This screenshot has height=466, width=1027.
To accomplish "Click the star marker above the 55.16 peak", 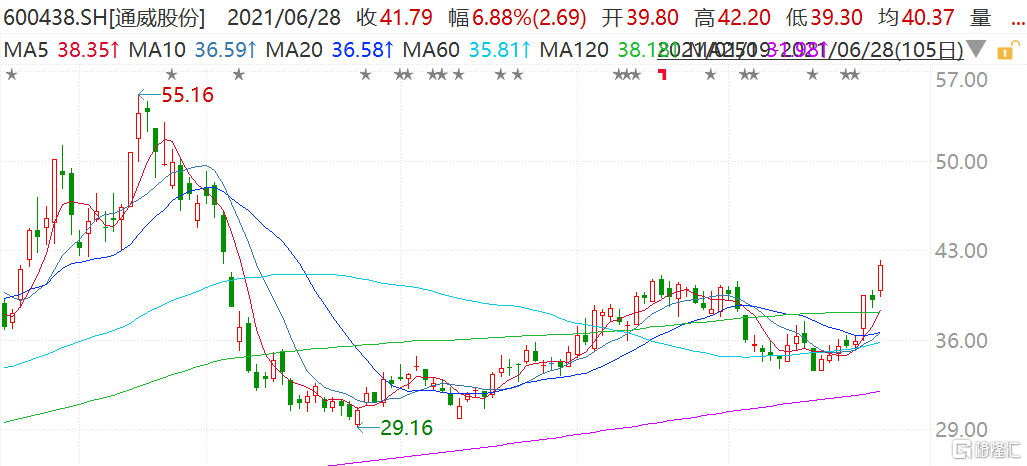I will point(172,75).
